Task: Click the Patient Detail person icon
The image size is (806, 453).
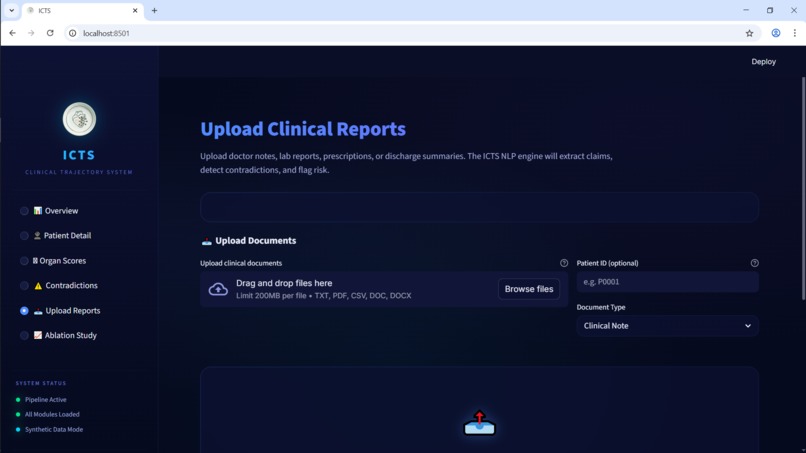Action: click(x=37, y=235)
